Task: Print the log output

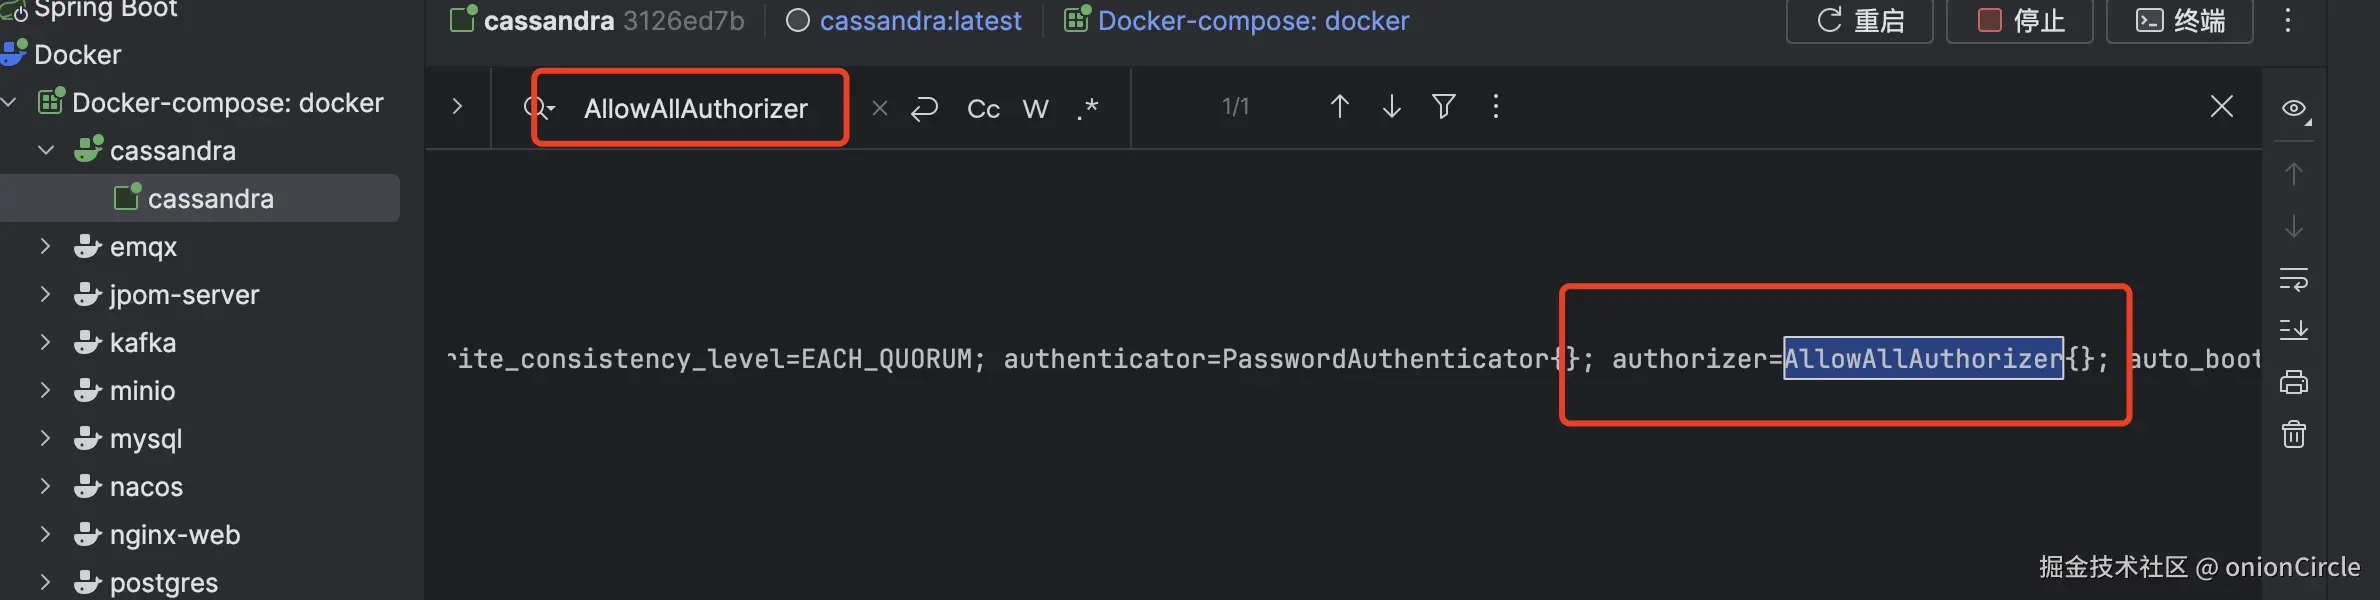Action: 2293,382
